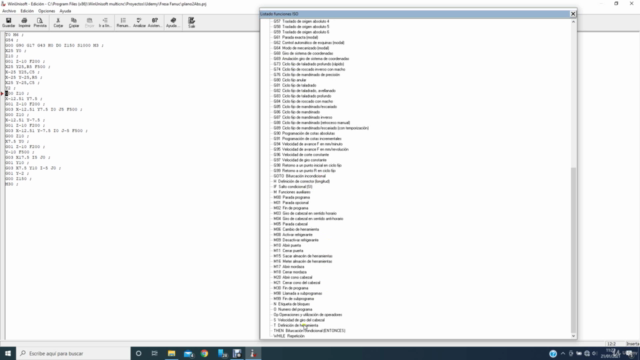Click code line 'G54 ;' in editor
Screen dimensions: 640x360
pyautogui.click(x=11, y=40)
